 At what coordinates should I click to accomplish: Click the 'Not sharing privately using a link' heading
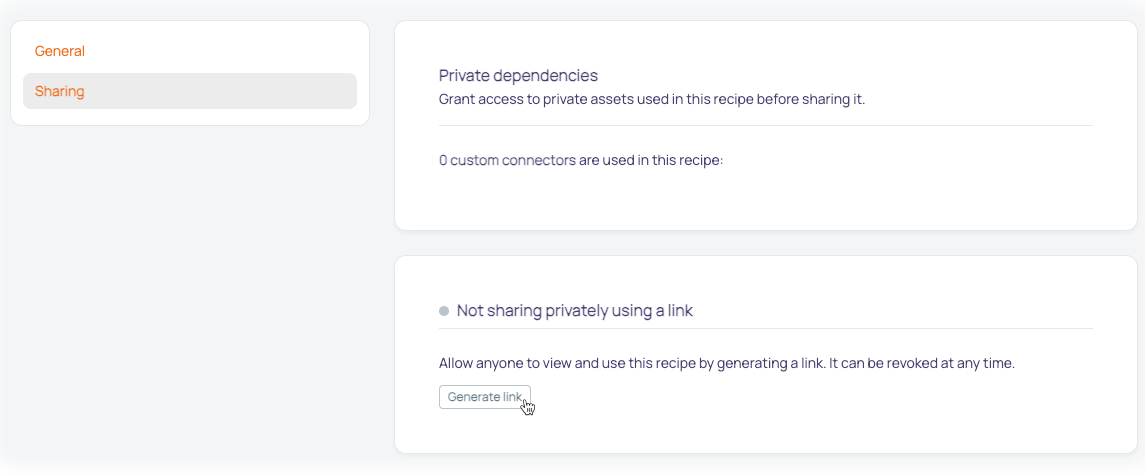(575, 310)
